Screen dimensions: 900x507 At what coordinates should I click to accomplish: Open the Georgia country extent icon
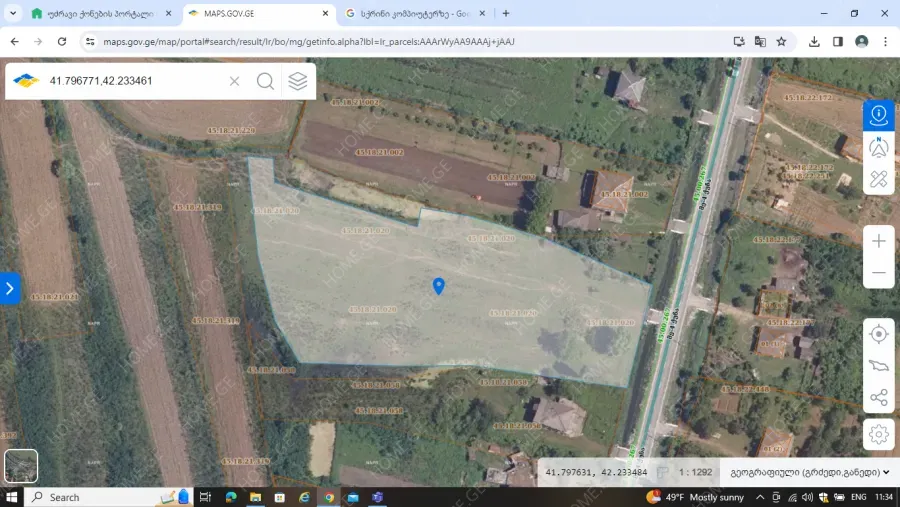click(878, 366)
